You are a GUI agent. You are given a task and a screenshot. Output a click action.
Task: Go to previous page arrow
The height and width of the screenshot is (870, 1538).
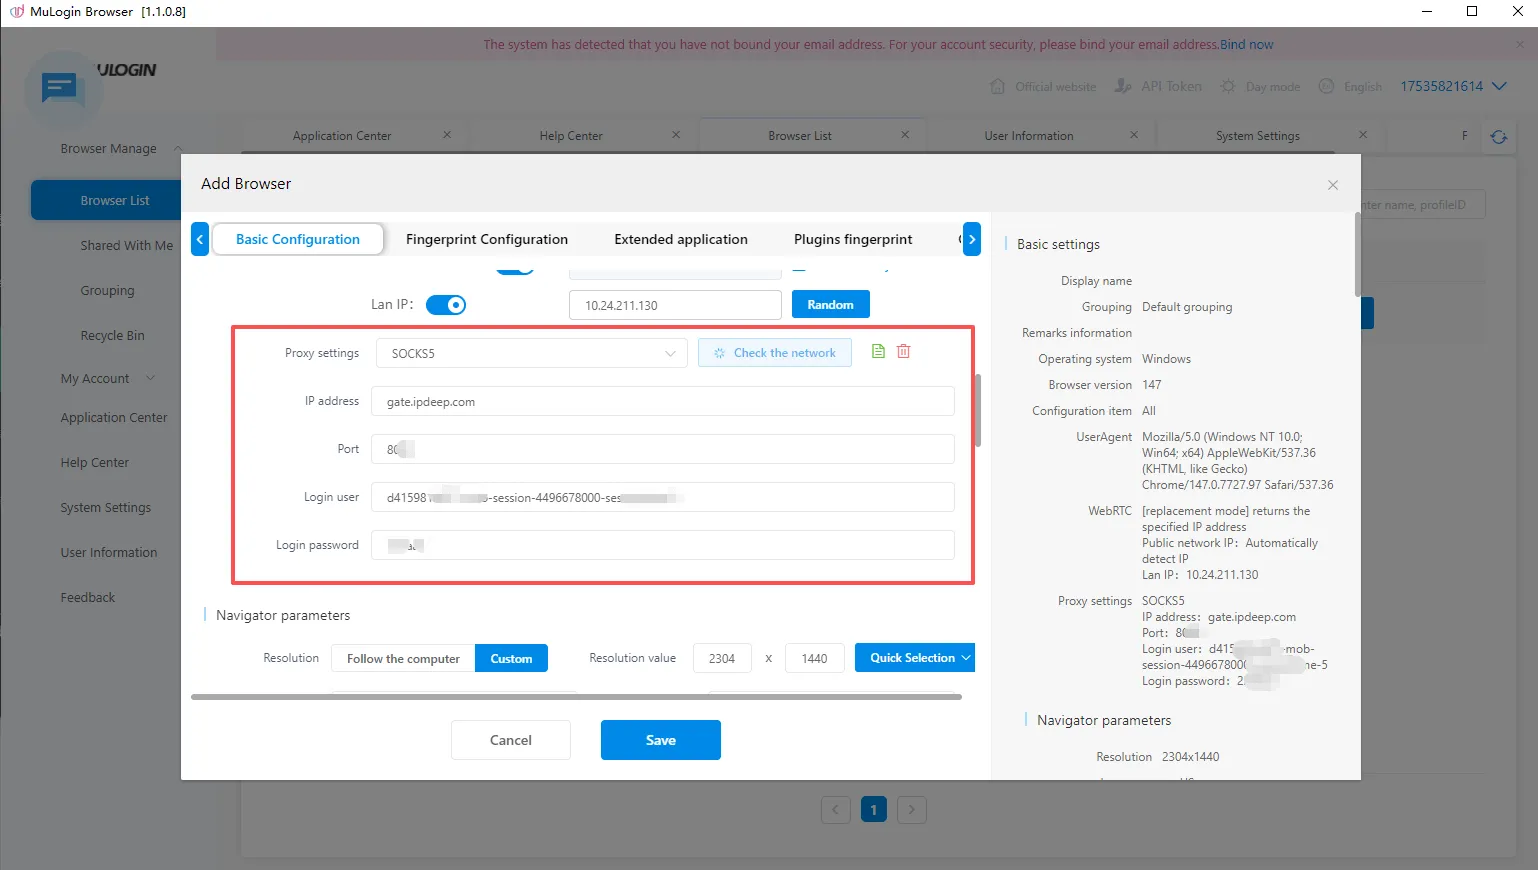point(836,810)
